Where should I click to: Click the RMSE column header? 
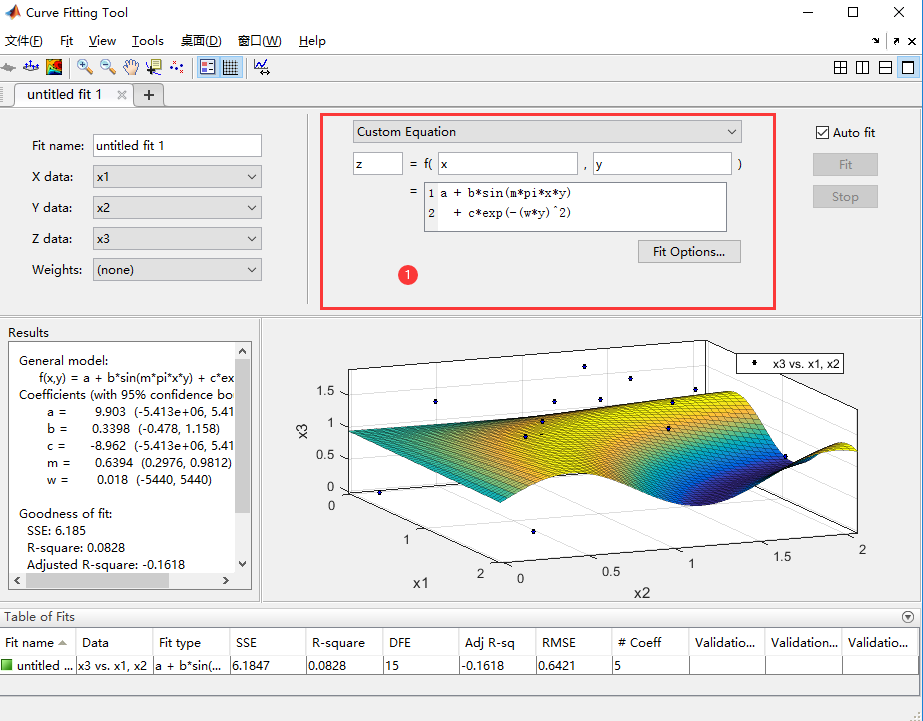(573, 643)
